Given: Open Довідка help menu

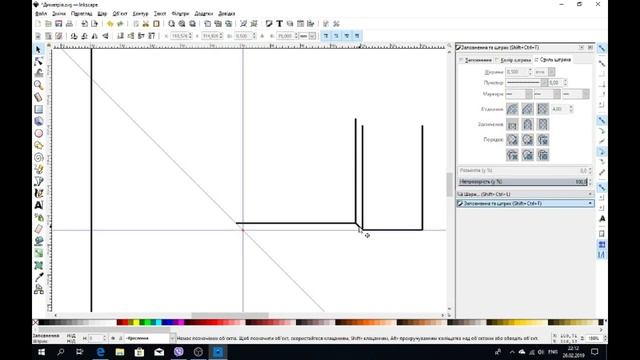Looking at the screenshot, I should 227,13.
